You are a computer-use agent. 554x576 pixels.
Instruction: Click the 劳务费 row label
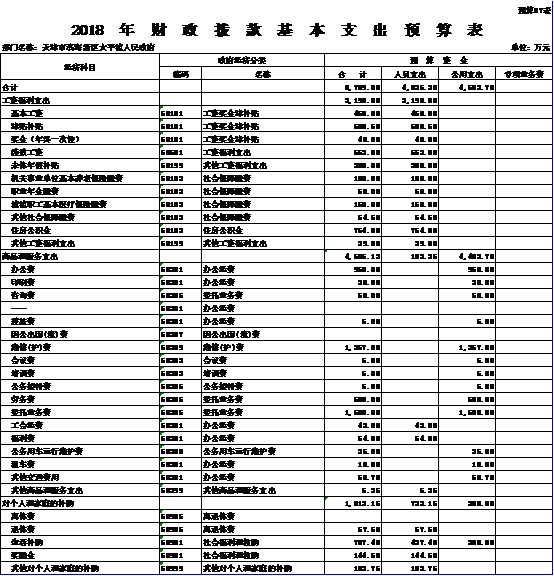pyautogui.click(x=23, y=399)
